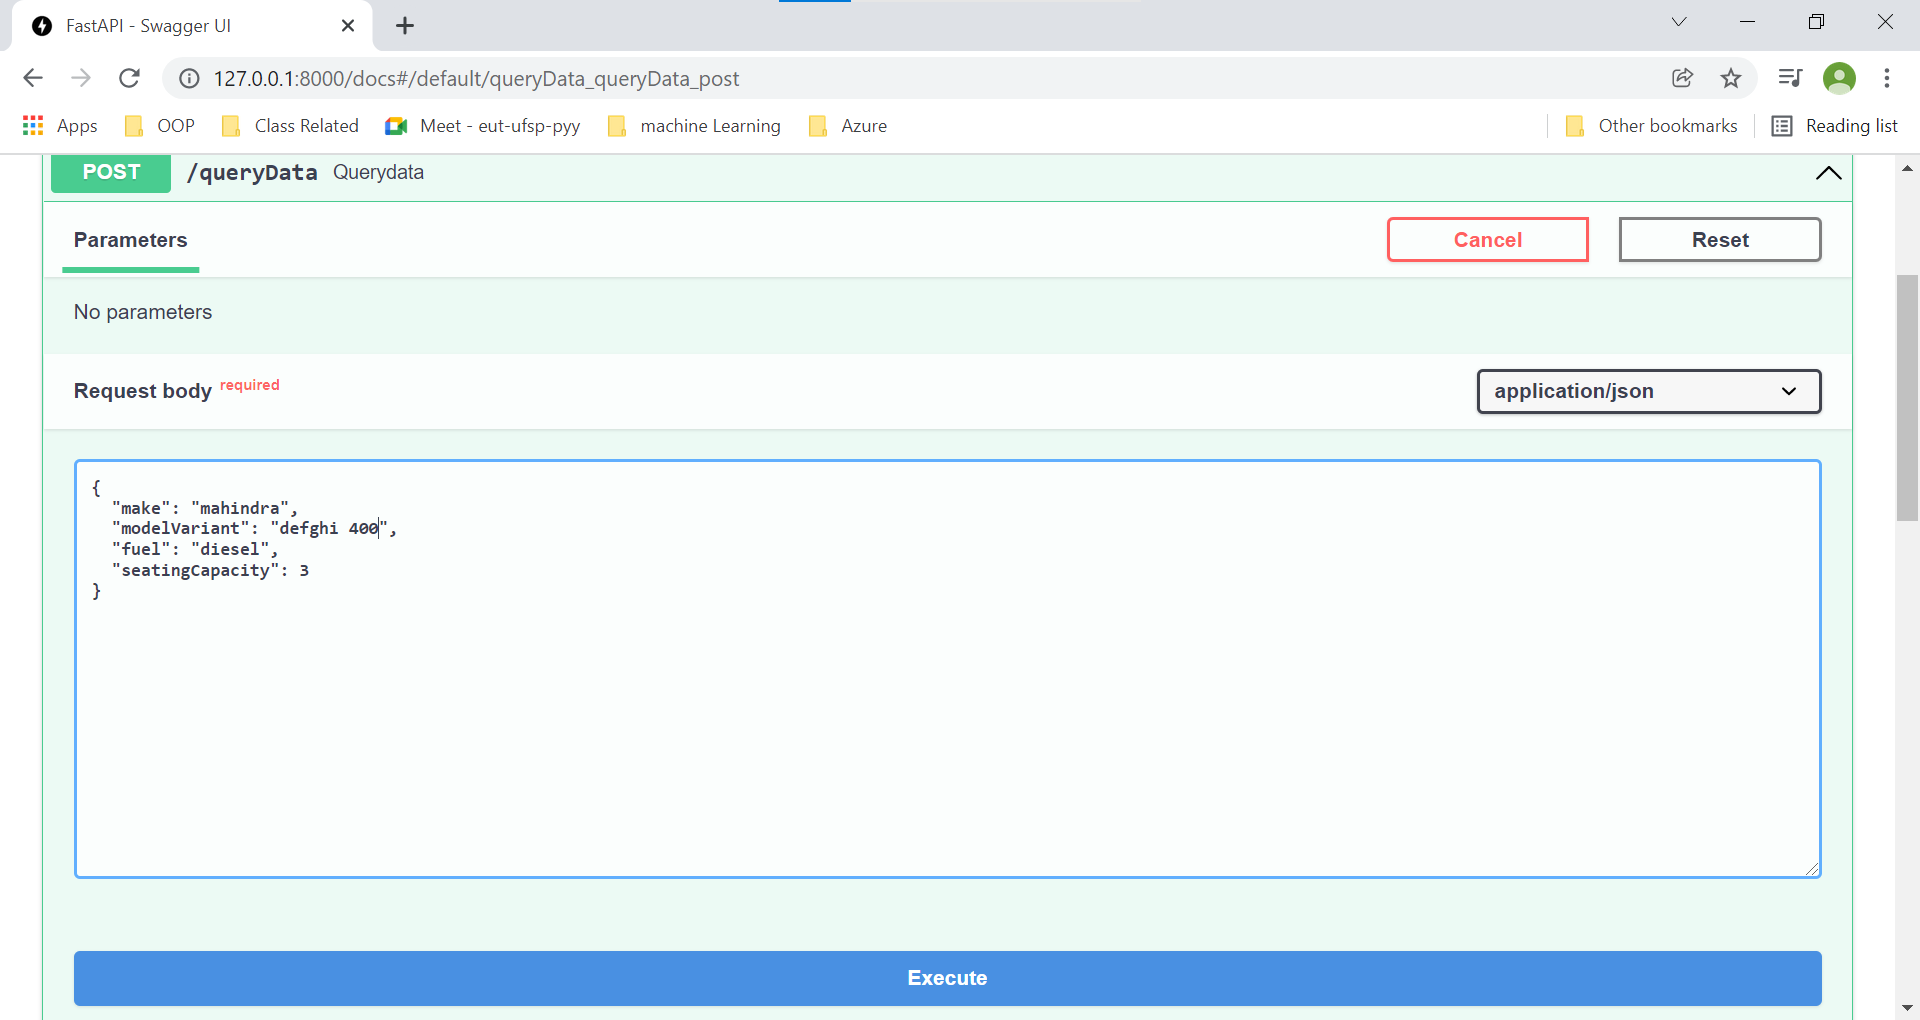Select the Parameters tab heading

tap(131, 240)
